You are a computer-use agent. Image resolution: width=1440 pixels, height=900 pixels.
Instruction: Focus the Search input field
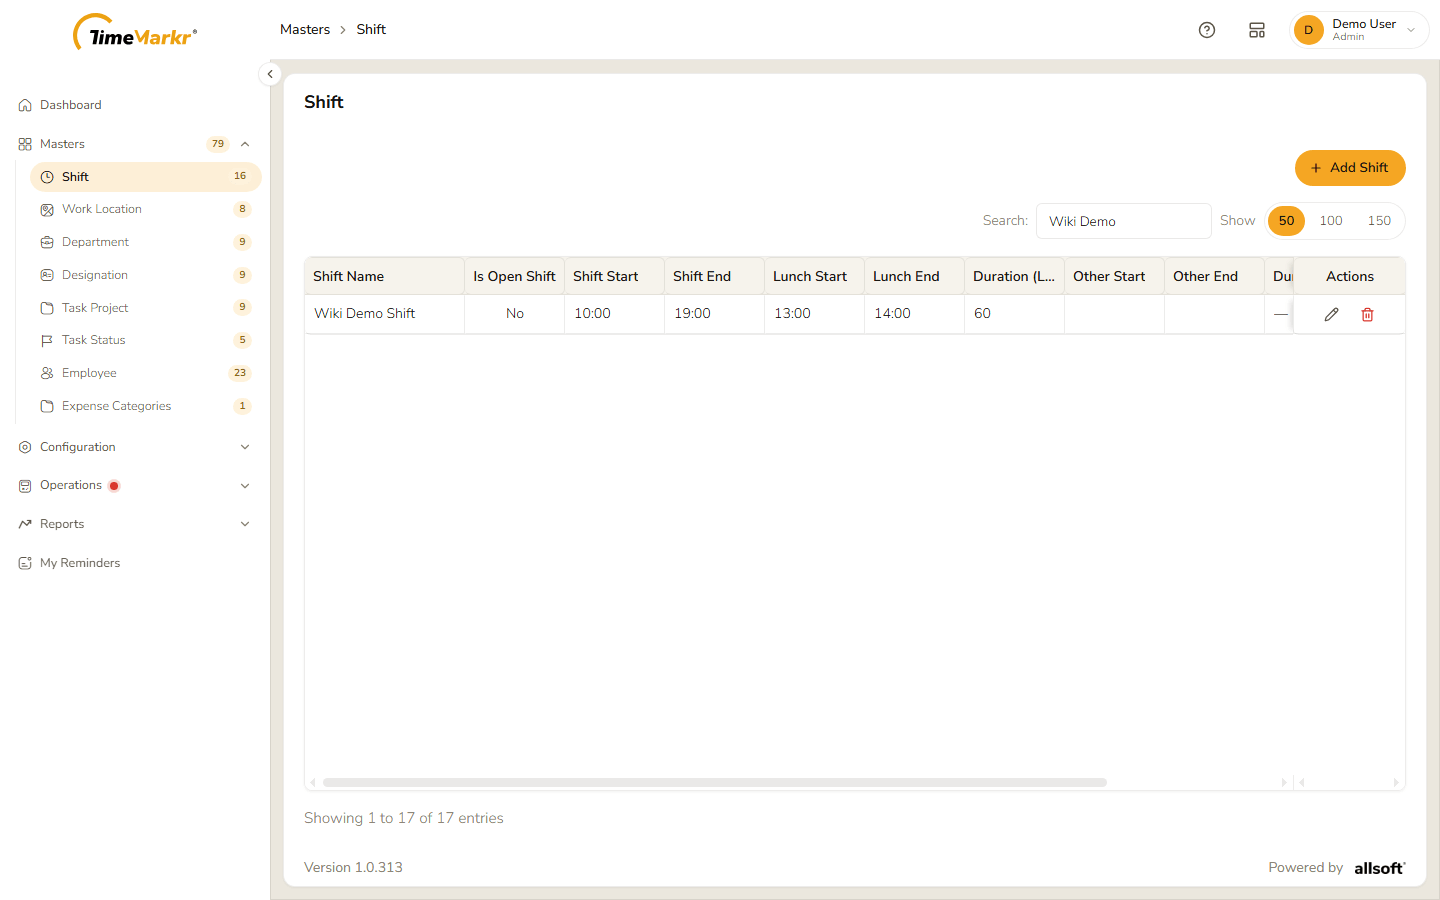(x=1124, y=221)
